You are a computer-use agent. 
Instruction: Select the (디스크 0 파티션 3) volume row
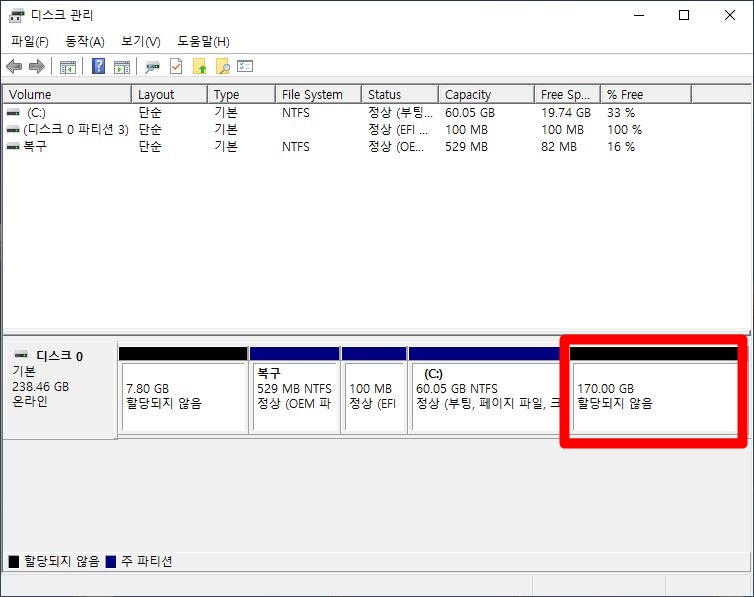[x=76, y=130]
